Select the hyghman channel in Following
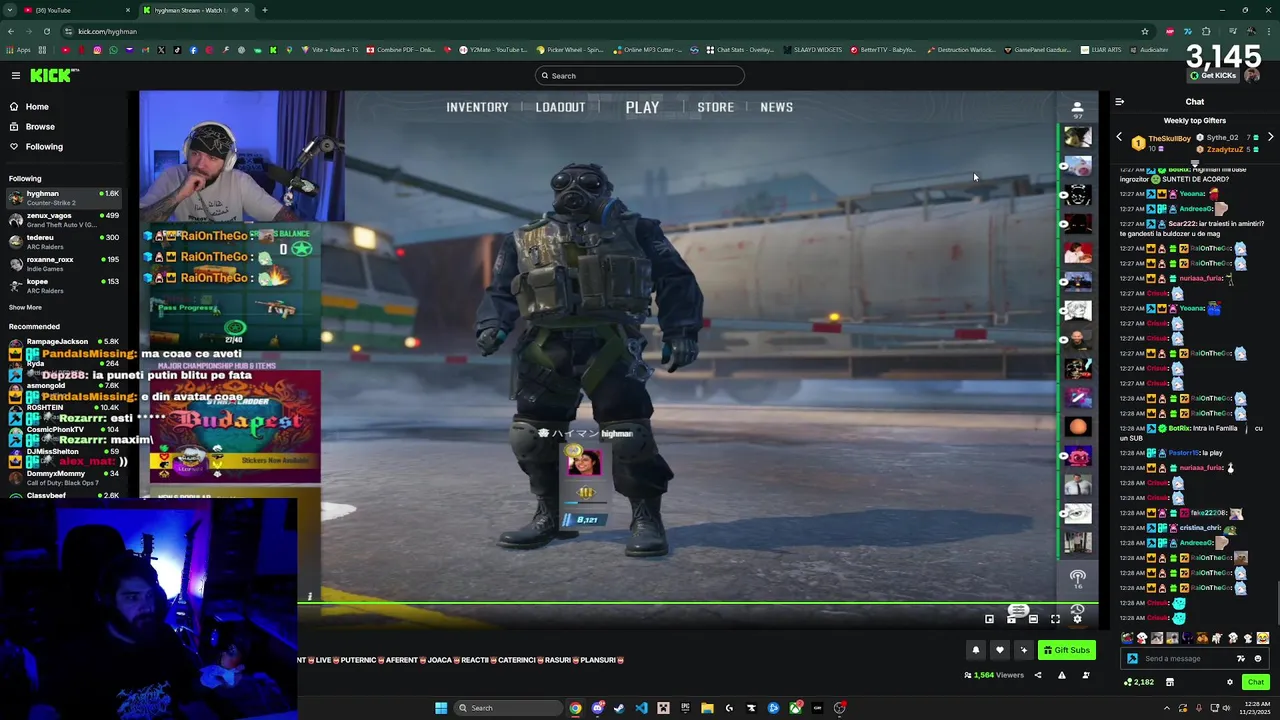This screenshot has width=1280, height=720. point(64,197)
